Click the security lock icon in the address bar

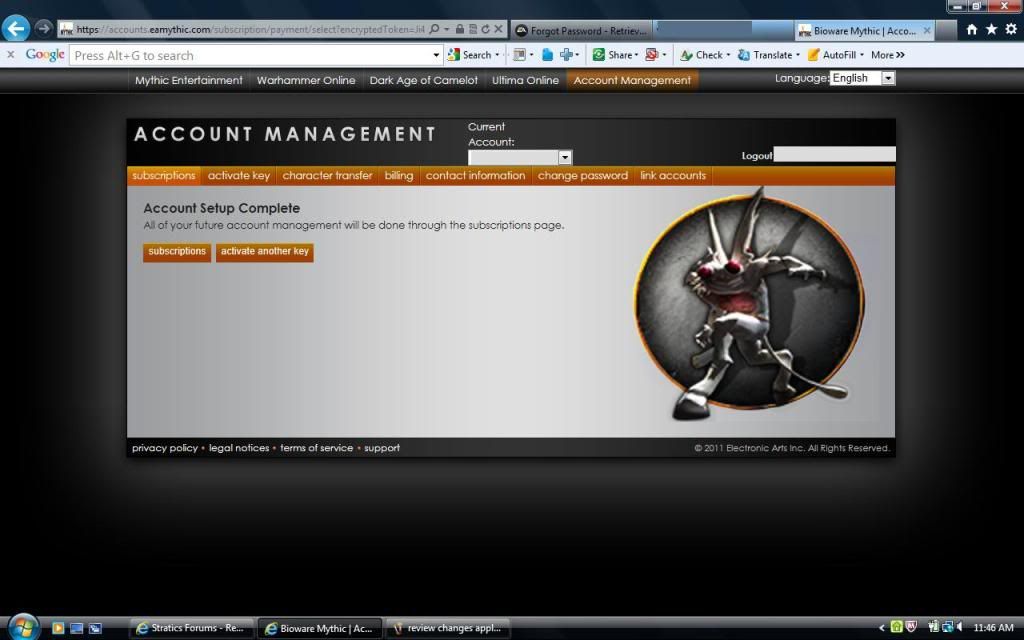(460, 29)
